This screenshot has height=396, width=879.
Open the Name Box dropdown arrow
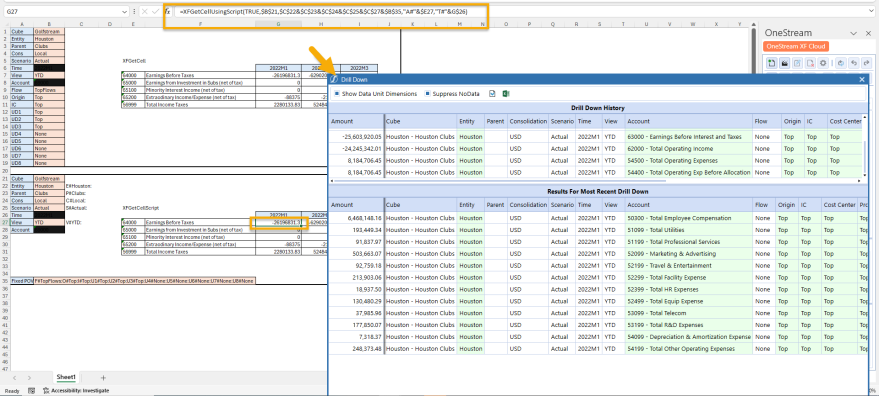[124, 11]
